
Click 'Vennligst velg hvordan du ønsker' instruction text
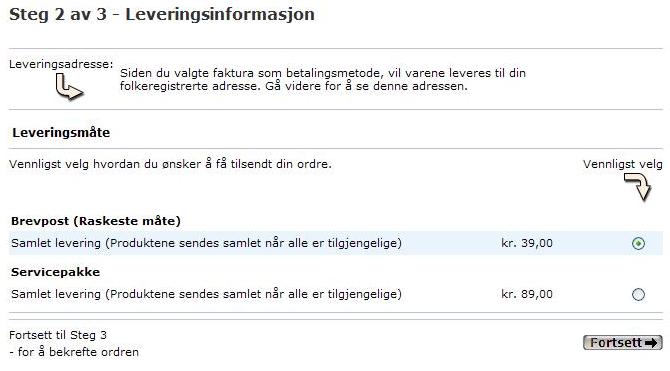(x=170, y=164)
